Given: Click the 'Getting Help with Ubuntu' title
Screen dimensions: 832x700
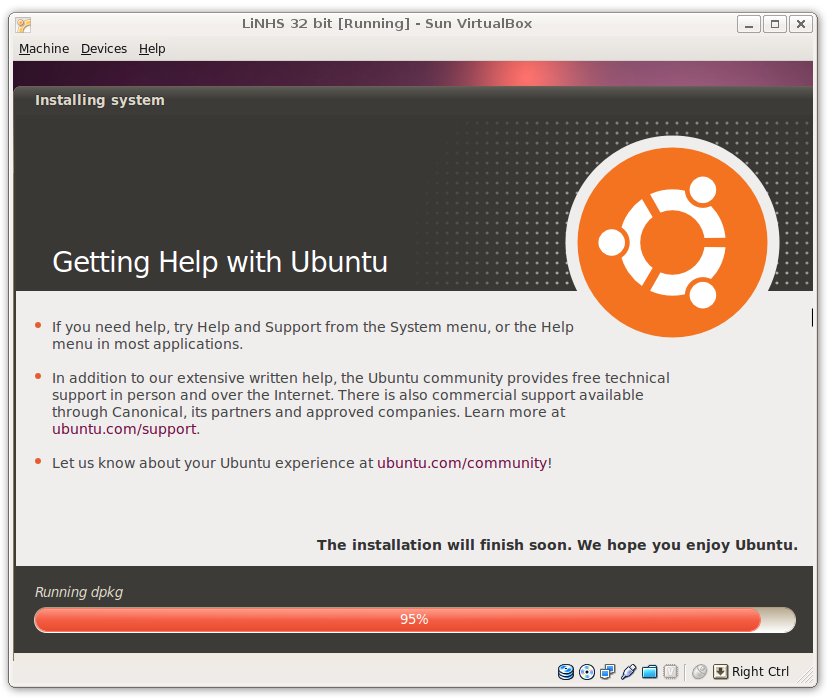Looking at the screenshot, I should (x=220, y=262).
